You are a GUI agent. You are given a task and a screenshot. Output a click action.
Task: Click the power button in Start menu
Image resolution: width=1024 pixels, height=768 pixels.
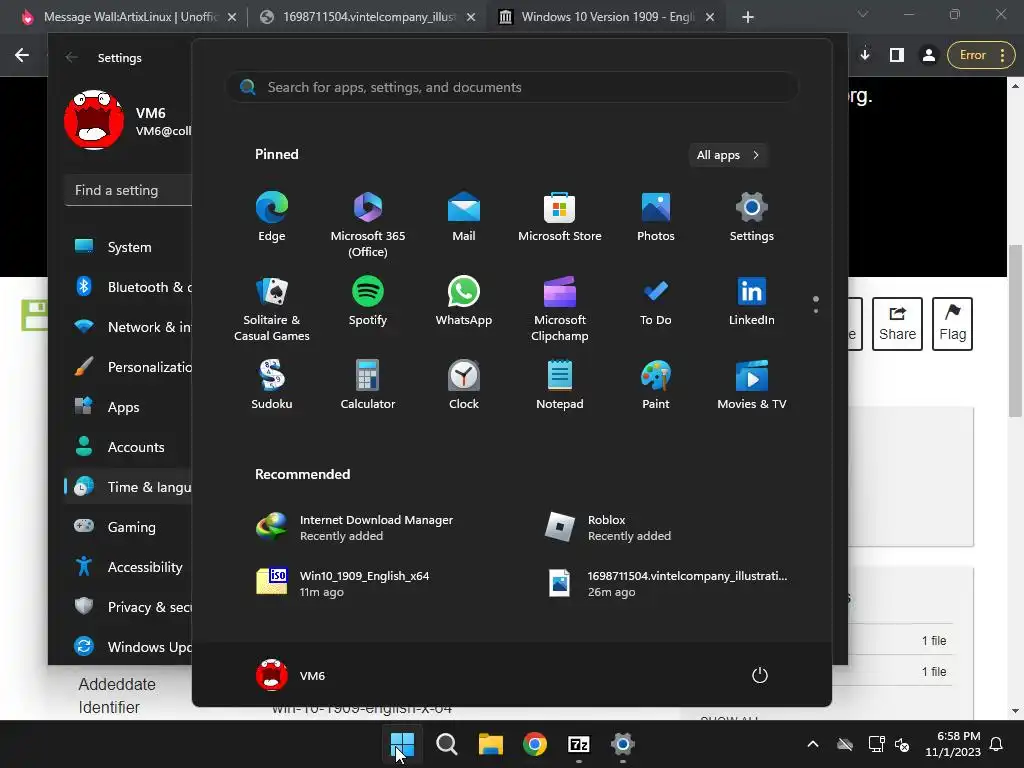(x=760, y=675)
